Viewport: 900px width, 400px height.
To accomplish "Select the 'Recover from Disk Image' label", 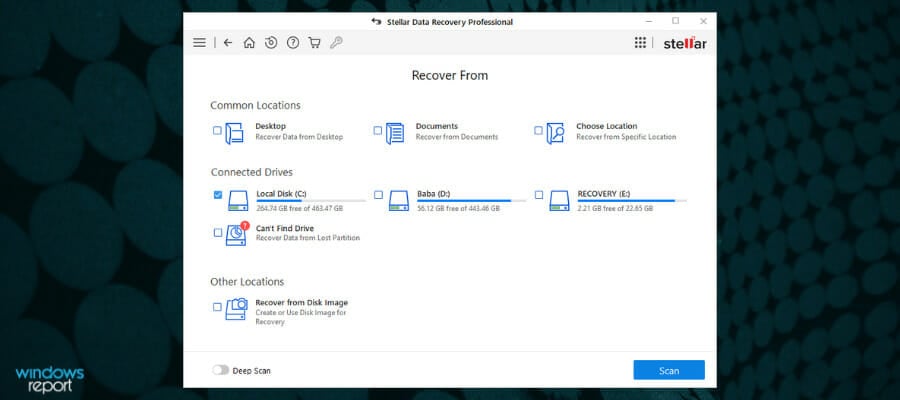I will [301, 302].
